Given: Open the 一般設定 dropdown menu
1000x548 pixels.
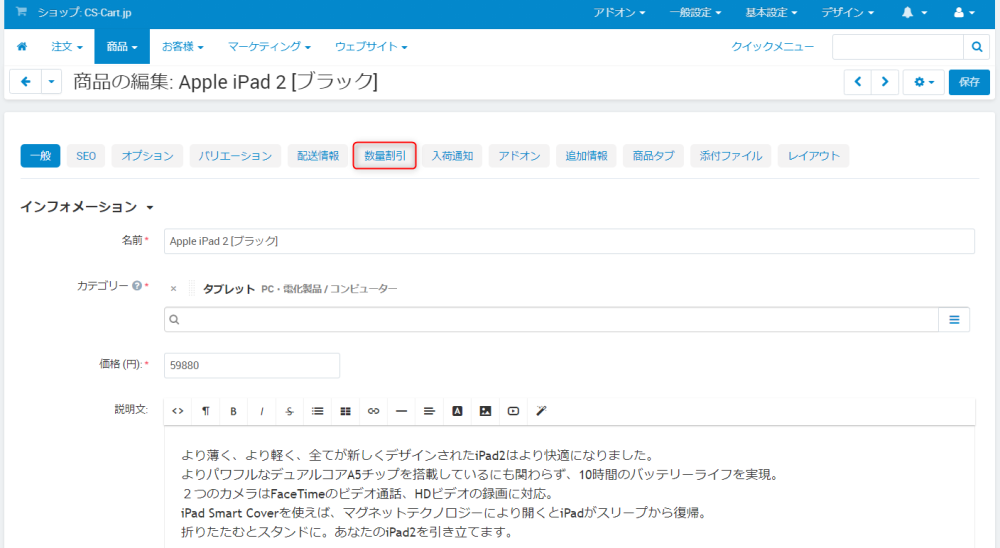Looking at the screenshot, I should (695, 12).
